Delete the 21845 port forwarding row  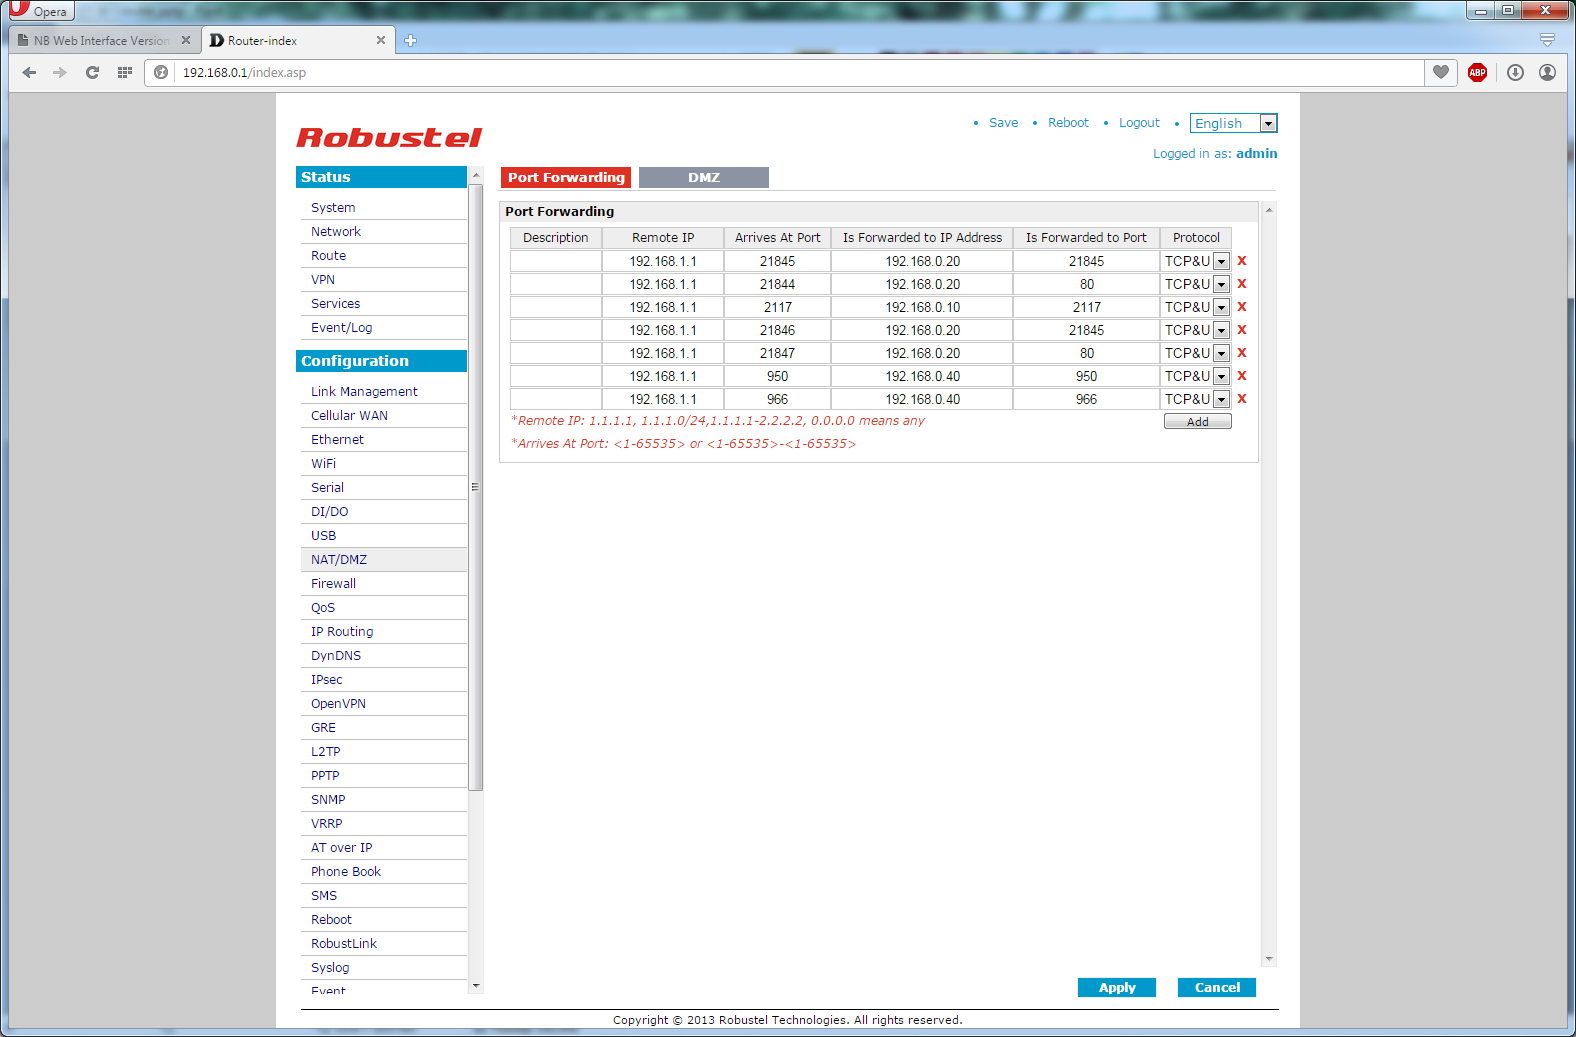click(1242, 261)
